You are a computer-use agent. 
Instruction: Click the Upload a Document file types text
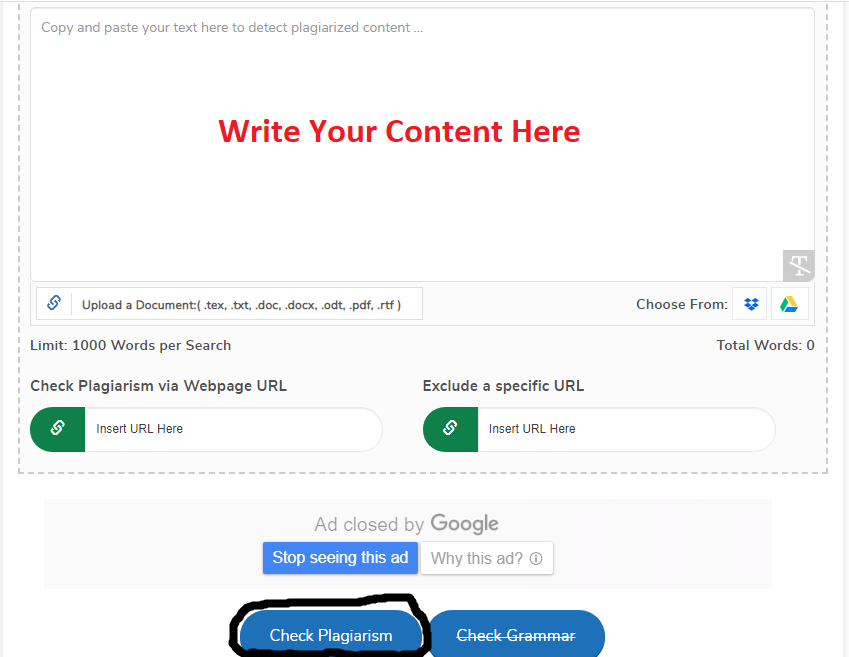coord(241,305)
